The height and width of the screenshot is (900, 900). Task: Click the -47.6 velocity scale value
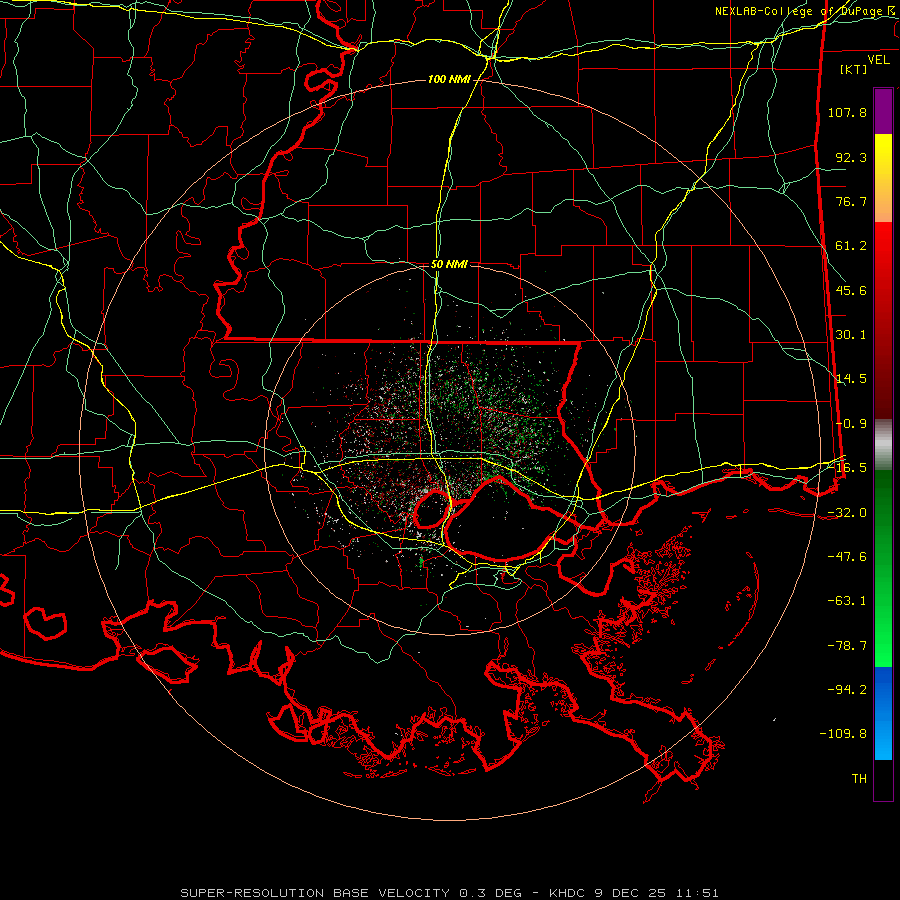[x=847, y=557]
